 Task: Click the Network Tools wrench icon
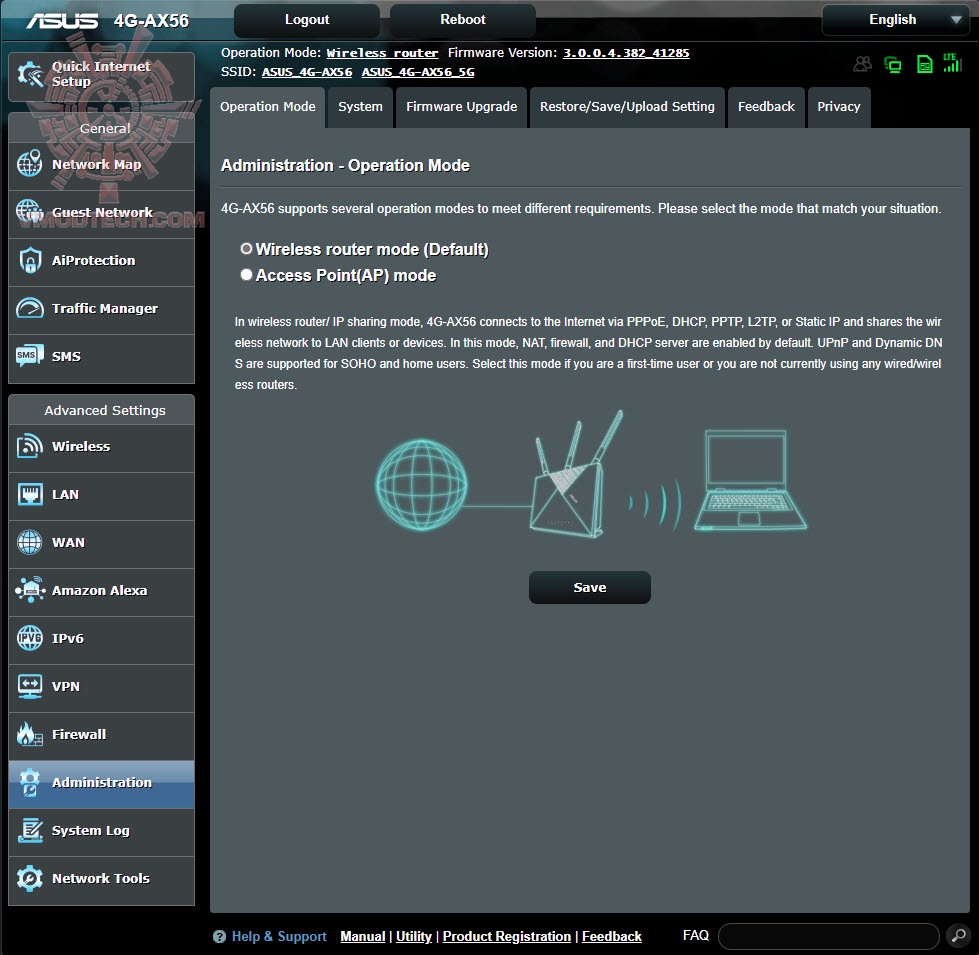29,878
